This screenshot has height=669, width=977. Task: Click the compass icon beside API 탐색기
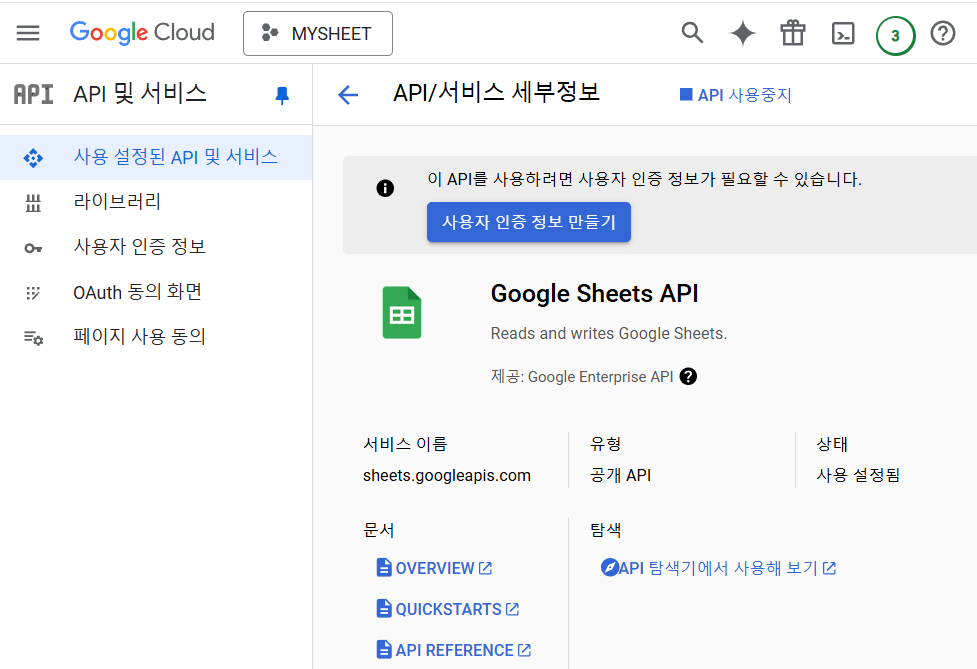point(609,567)
